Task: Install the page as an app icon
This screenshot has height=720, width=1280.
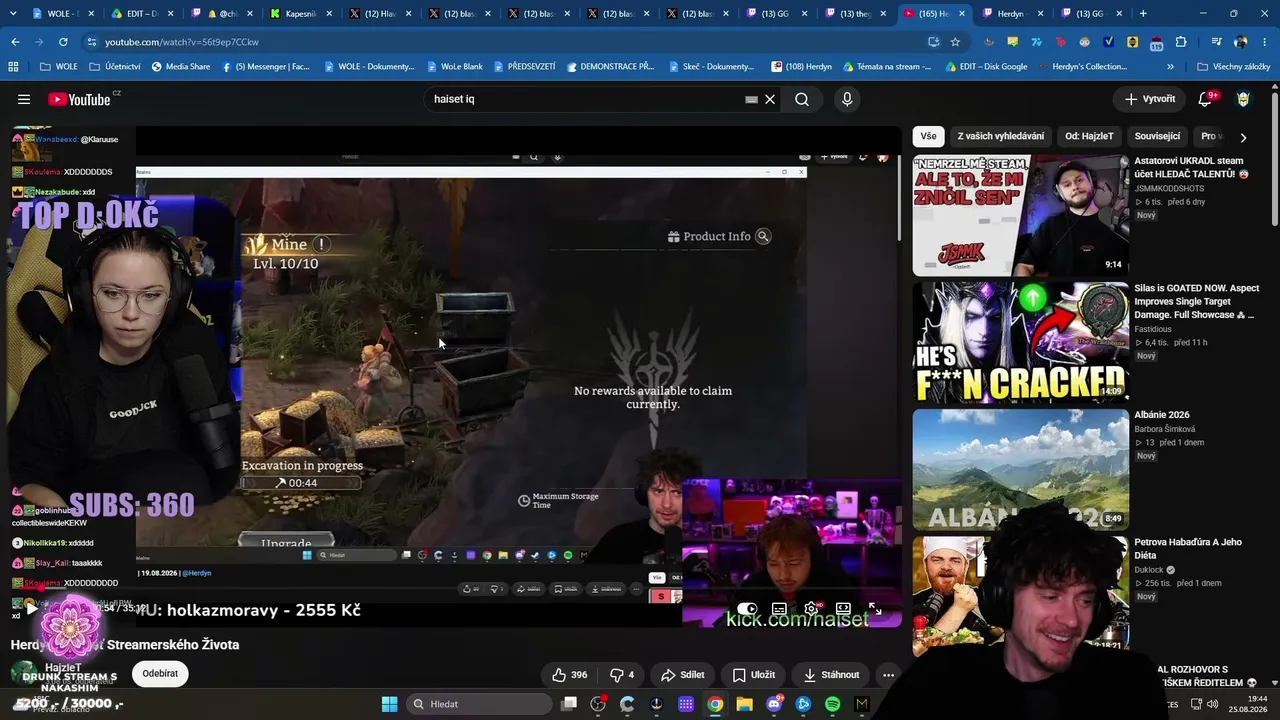Action: 934,42
